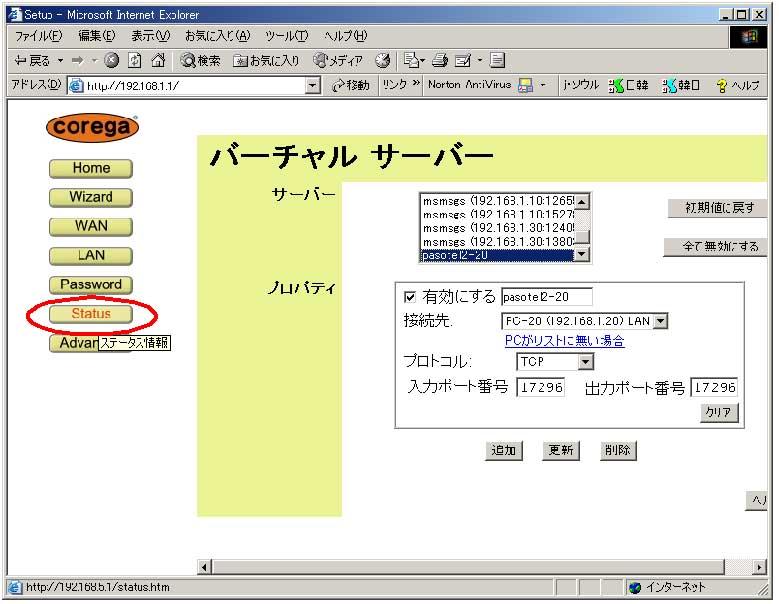Screen dimensions: 779x604
Task: Open the ツール menu
Action: point(287,36)
